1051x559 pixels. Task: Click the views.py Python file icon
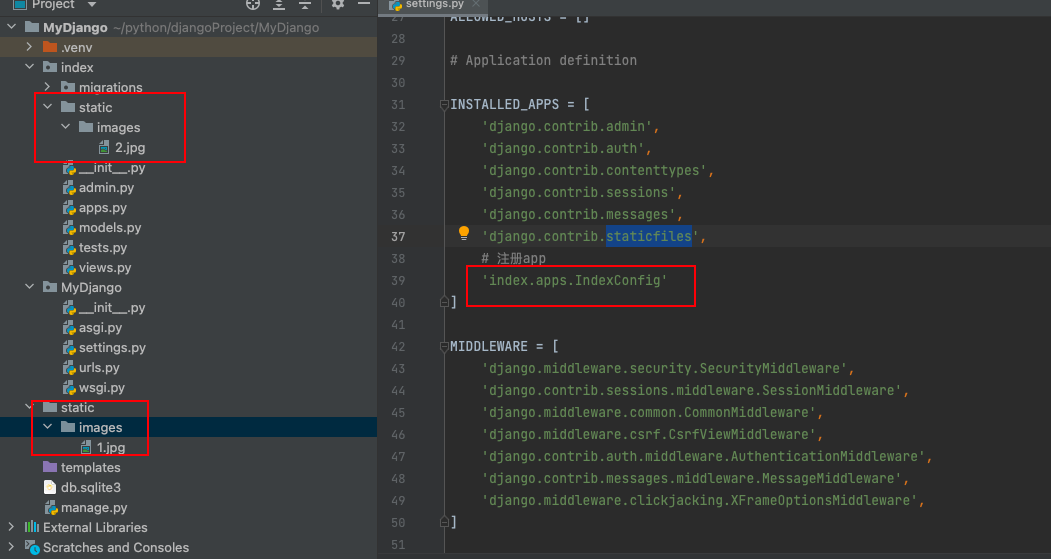(x=69, y=268)
